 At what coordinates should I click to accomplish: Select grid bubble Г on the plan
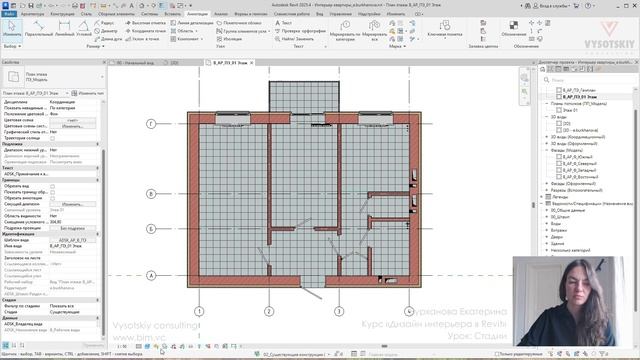click(x=151, y=123)
